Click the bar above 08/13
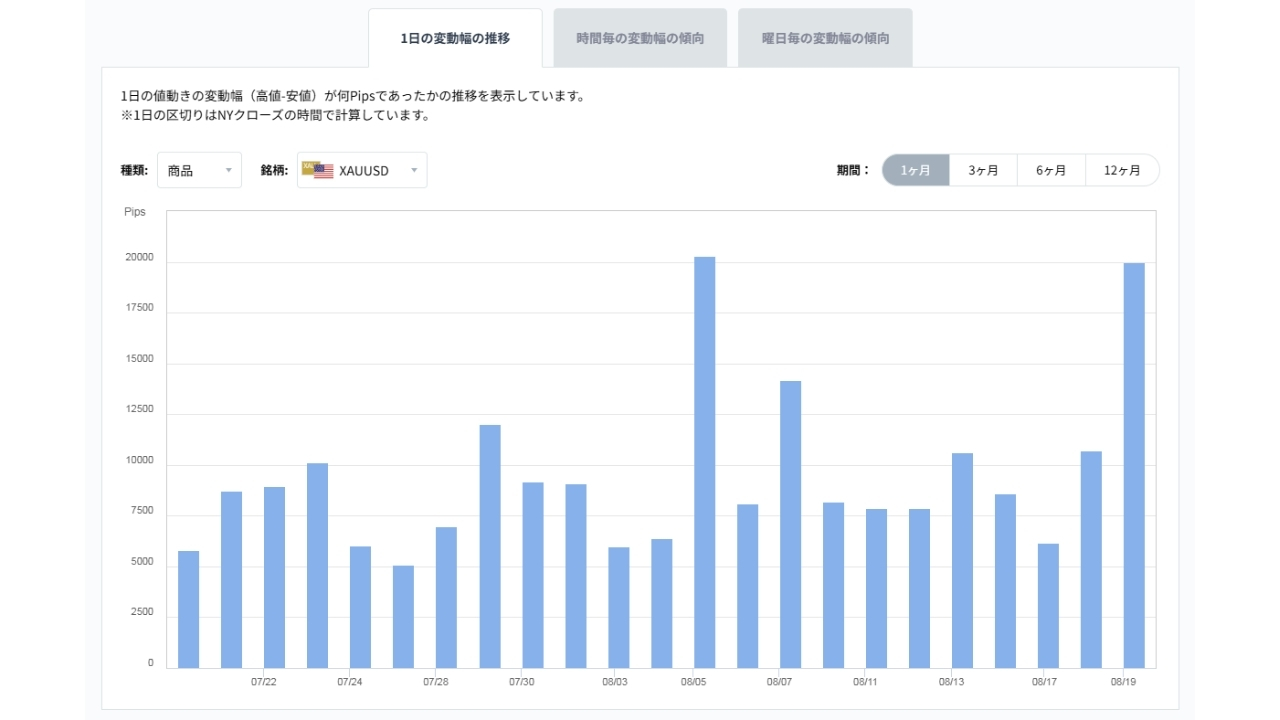The height and width of the screenshot is (720, 1280). (x=962, y=560)
